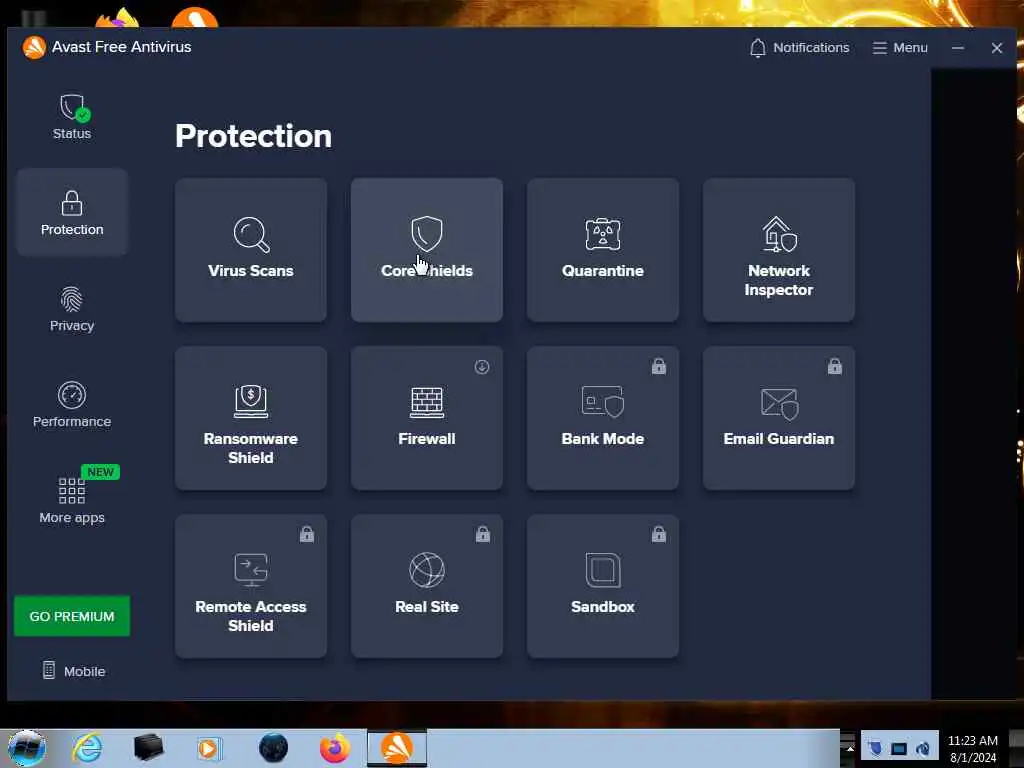1024x768 pixels.
Task: Minimize the Avast window
Action: [957, 48]
